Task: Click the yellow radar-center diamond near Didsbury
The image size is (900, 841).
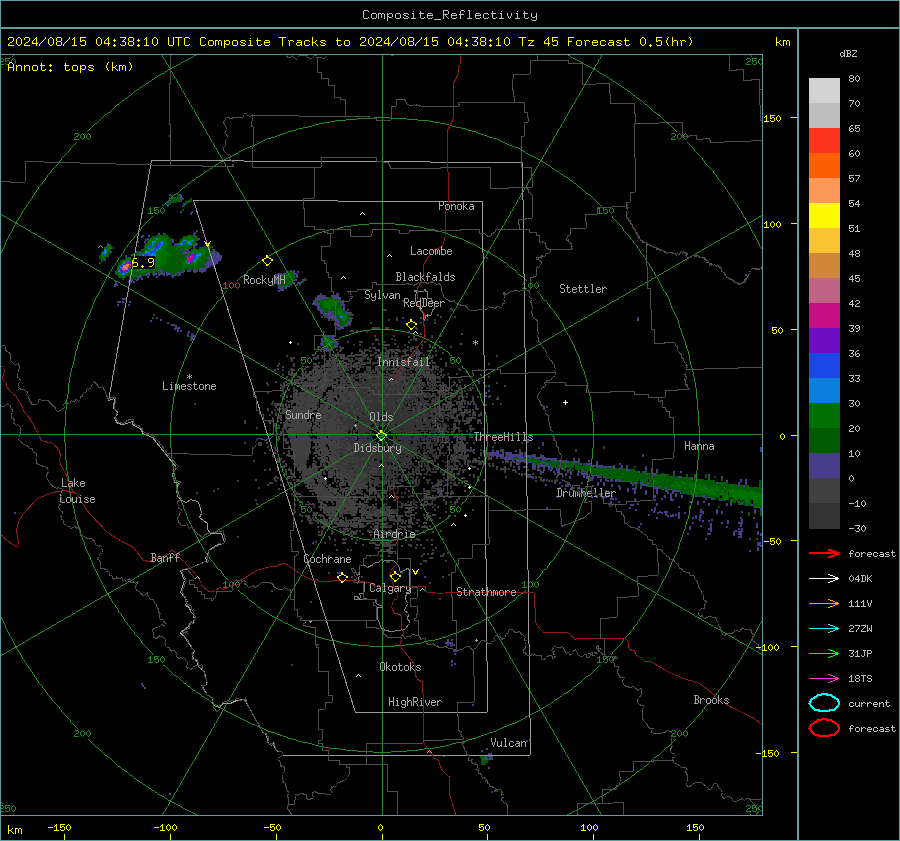Action: pyautogui.click(x=381, y=436)
